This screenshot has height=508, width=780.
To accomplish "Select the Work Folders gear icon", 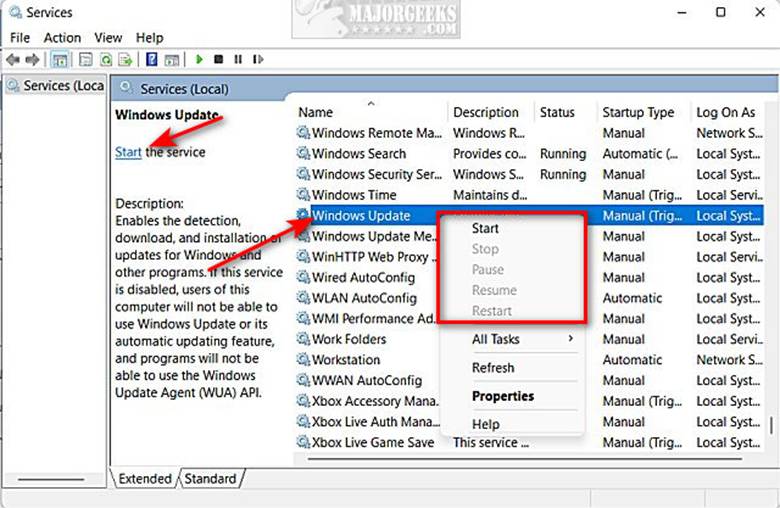I will pyautogui.click(x=303, y=339).
